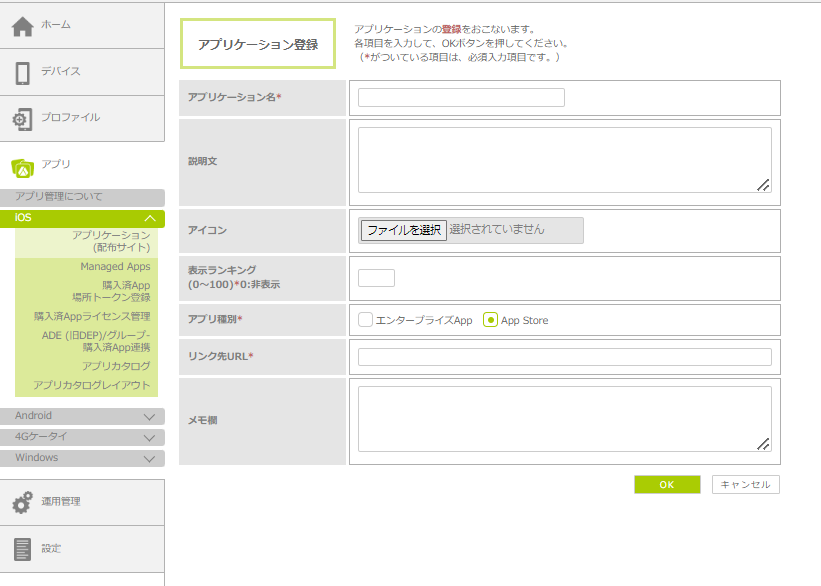Image resolution: width=821 pixels, height=586 pixels.
Task: Click the Home house icon
Action: [22, 26]
